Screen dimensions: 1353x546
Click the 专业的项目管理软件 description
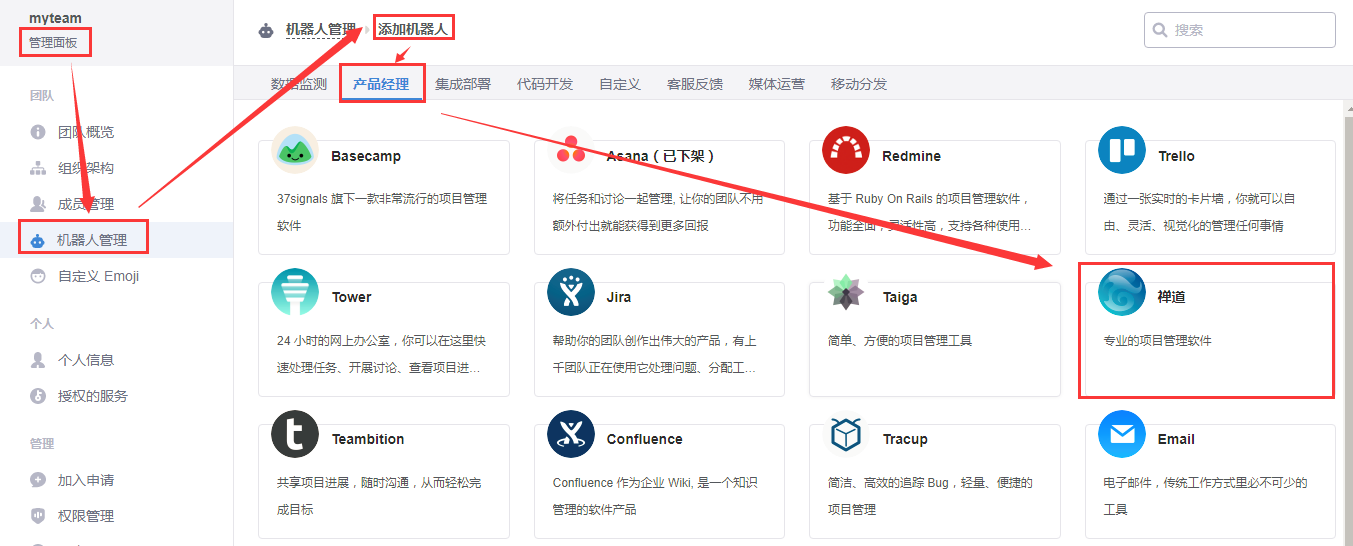(1157, 341)
